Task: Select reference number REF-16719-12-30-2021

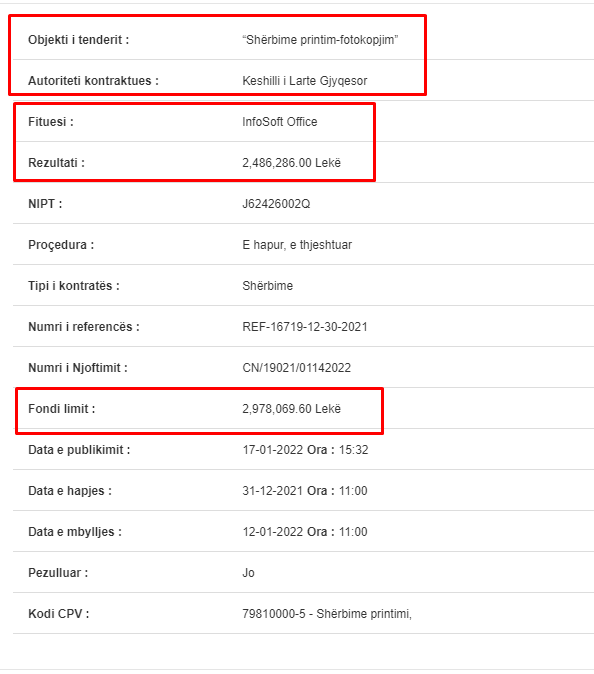Action: [x=305, y=327]
